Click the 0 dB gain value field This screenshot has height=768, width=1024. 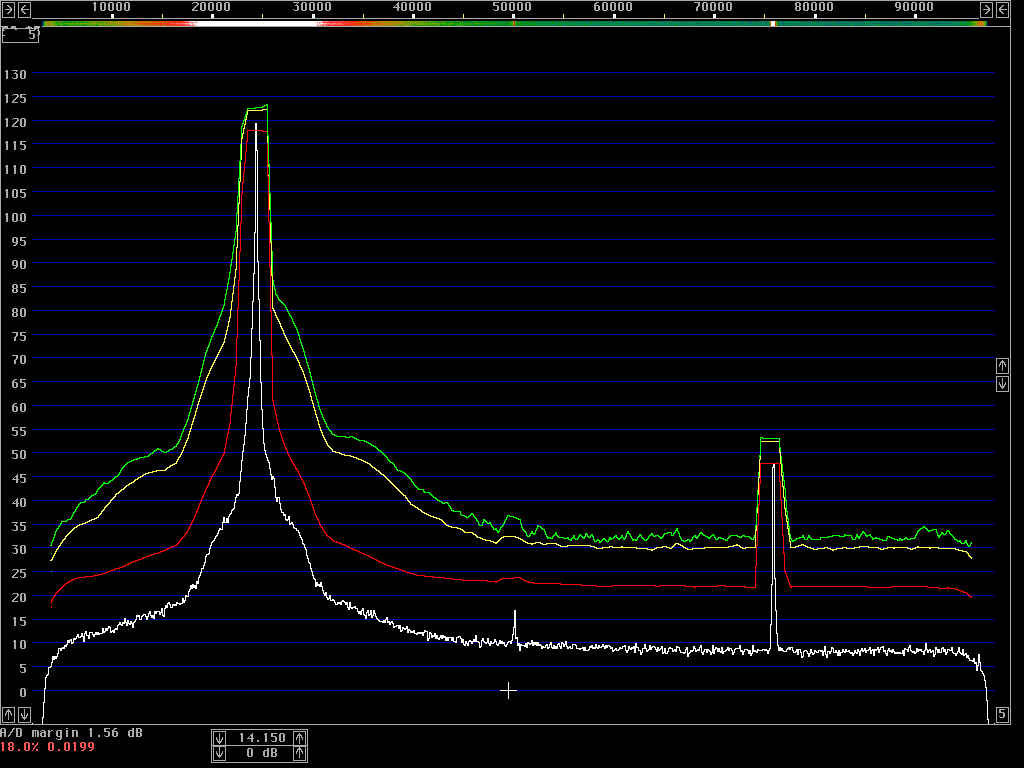click(x=261, y=754)
